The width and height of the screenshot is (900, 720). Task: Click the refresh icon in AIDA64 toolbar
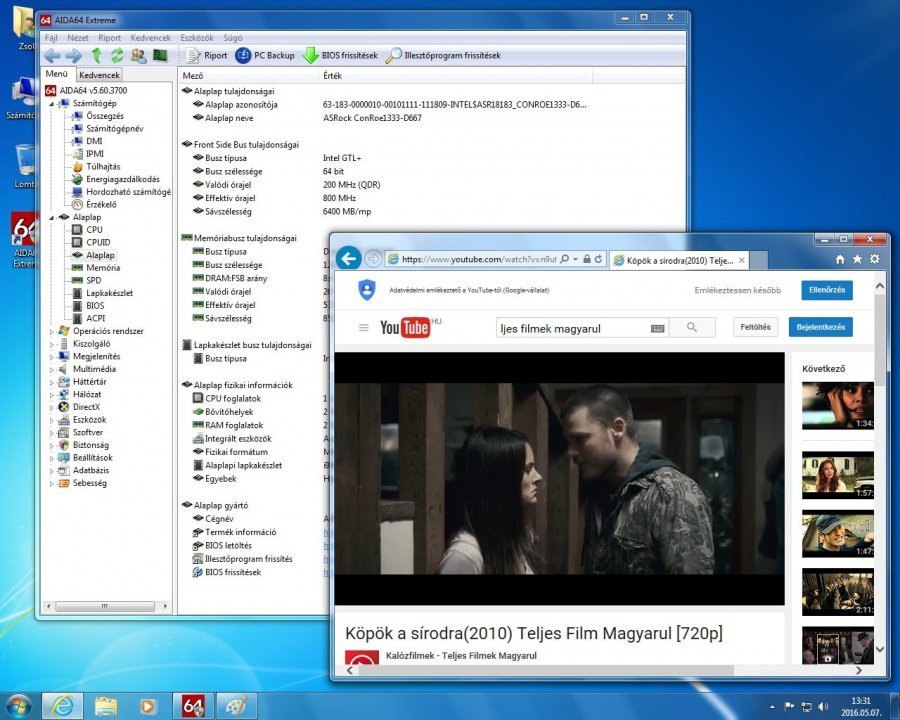117,56
